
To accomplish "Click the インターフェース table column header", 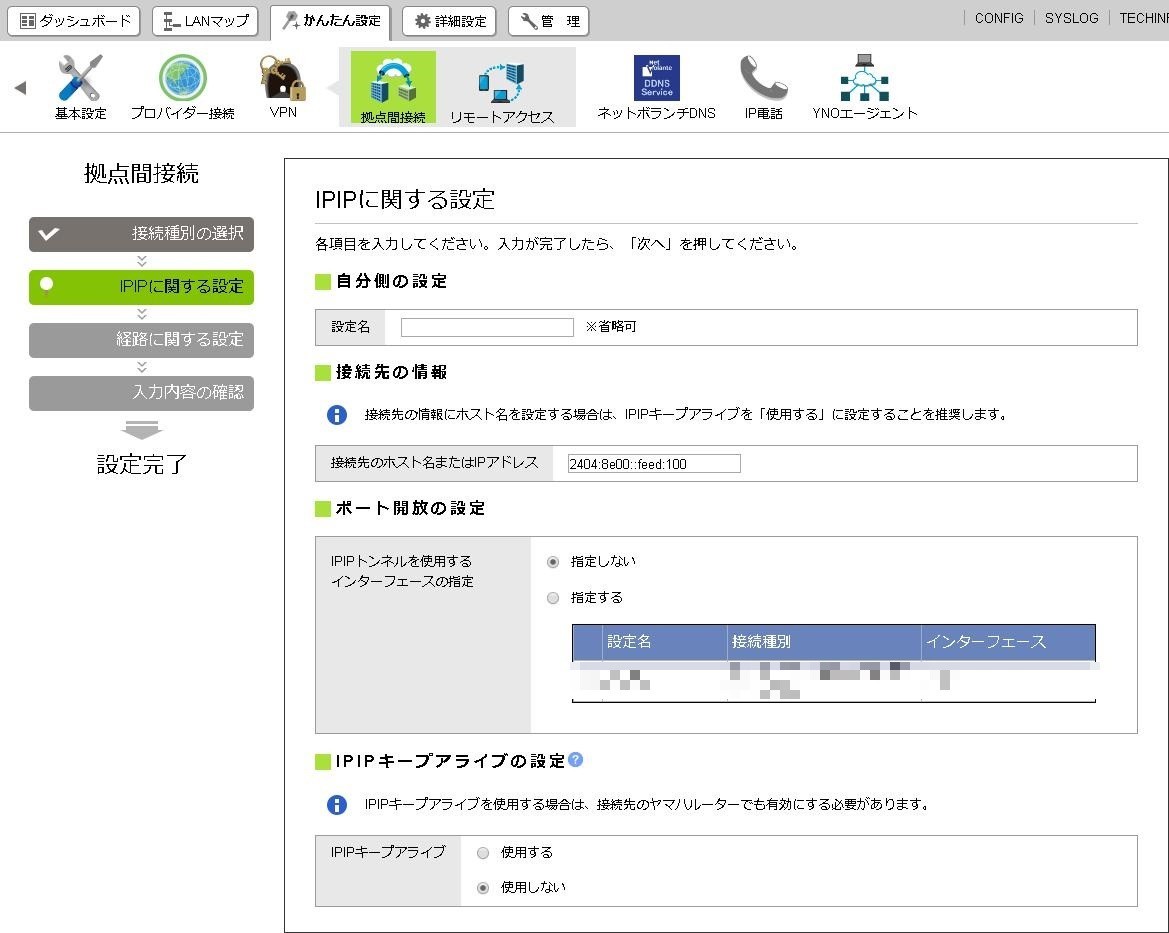I will (1008, 642).
